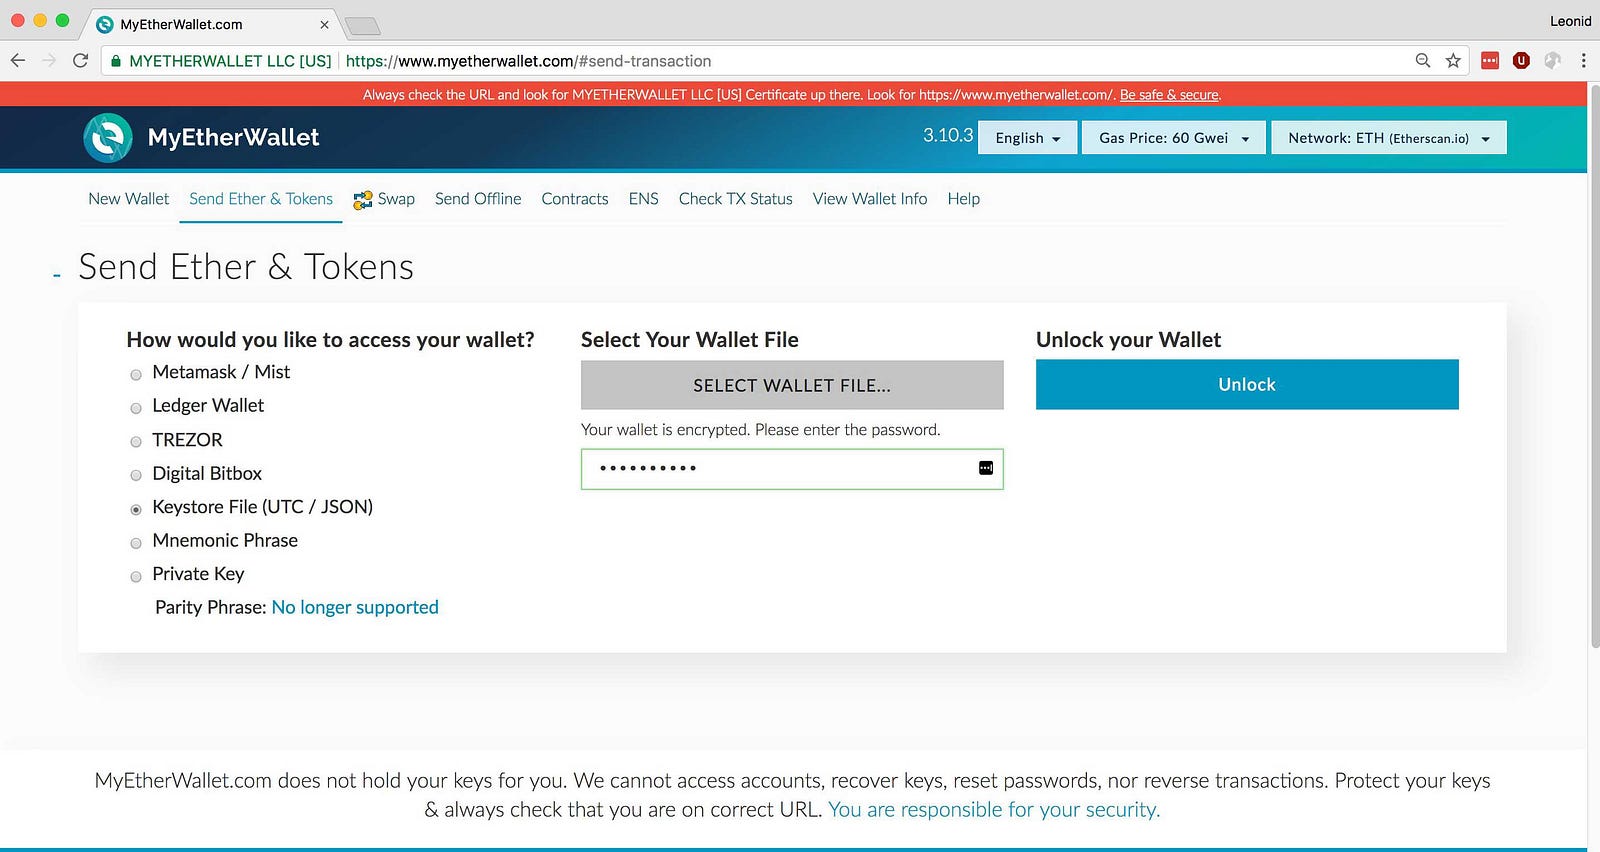
Task: Open the Send Offline tab
Action: pos(478,199)
